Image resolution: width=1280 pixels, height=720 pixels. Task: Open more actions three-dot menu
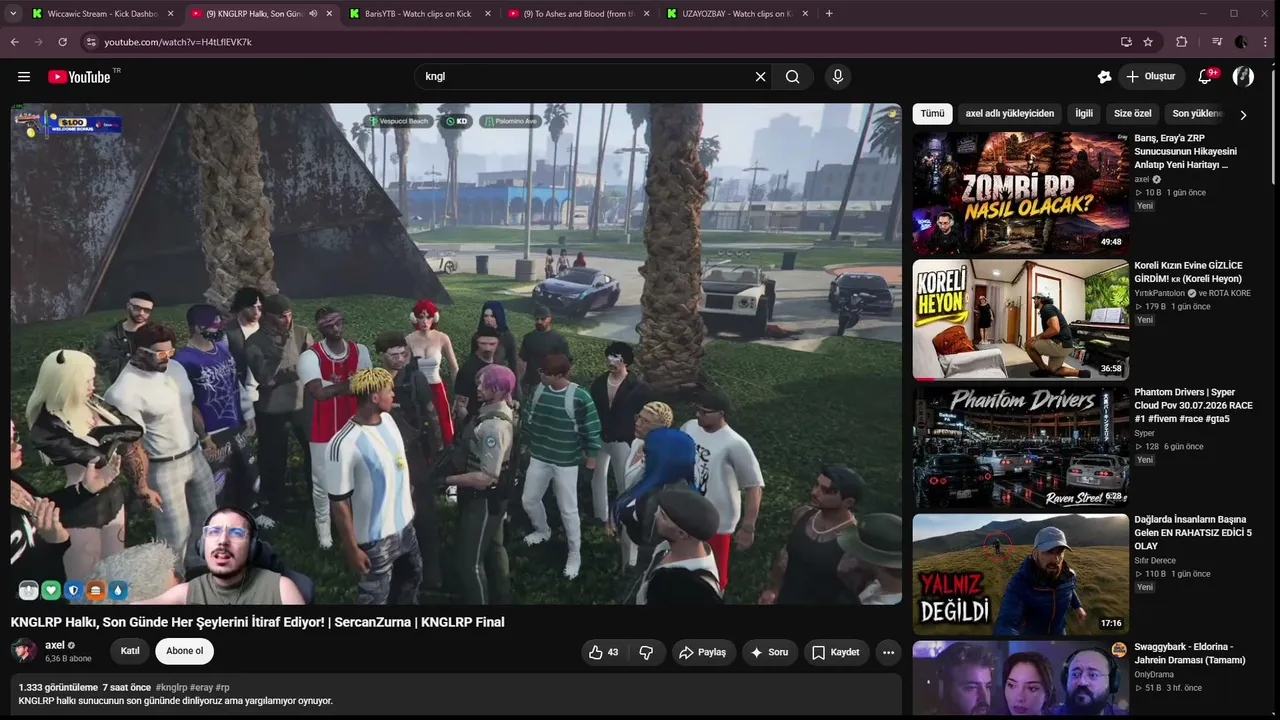coord(888,652)
